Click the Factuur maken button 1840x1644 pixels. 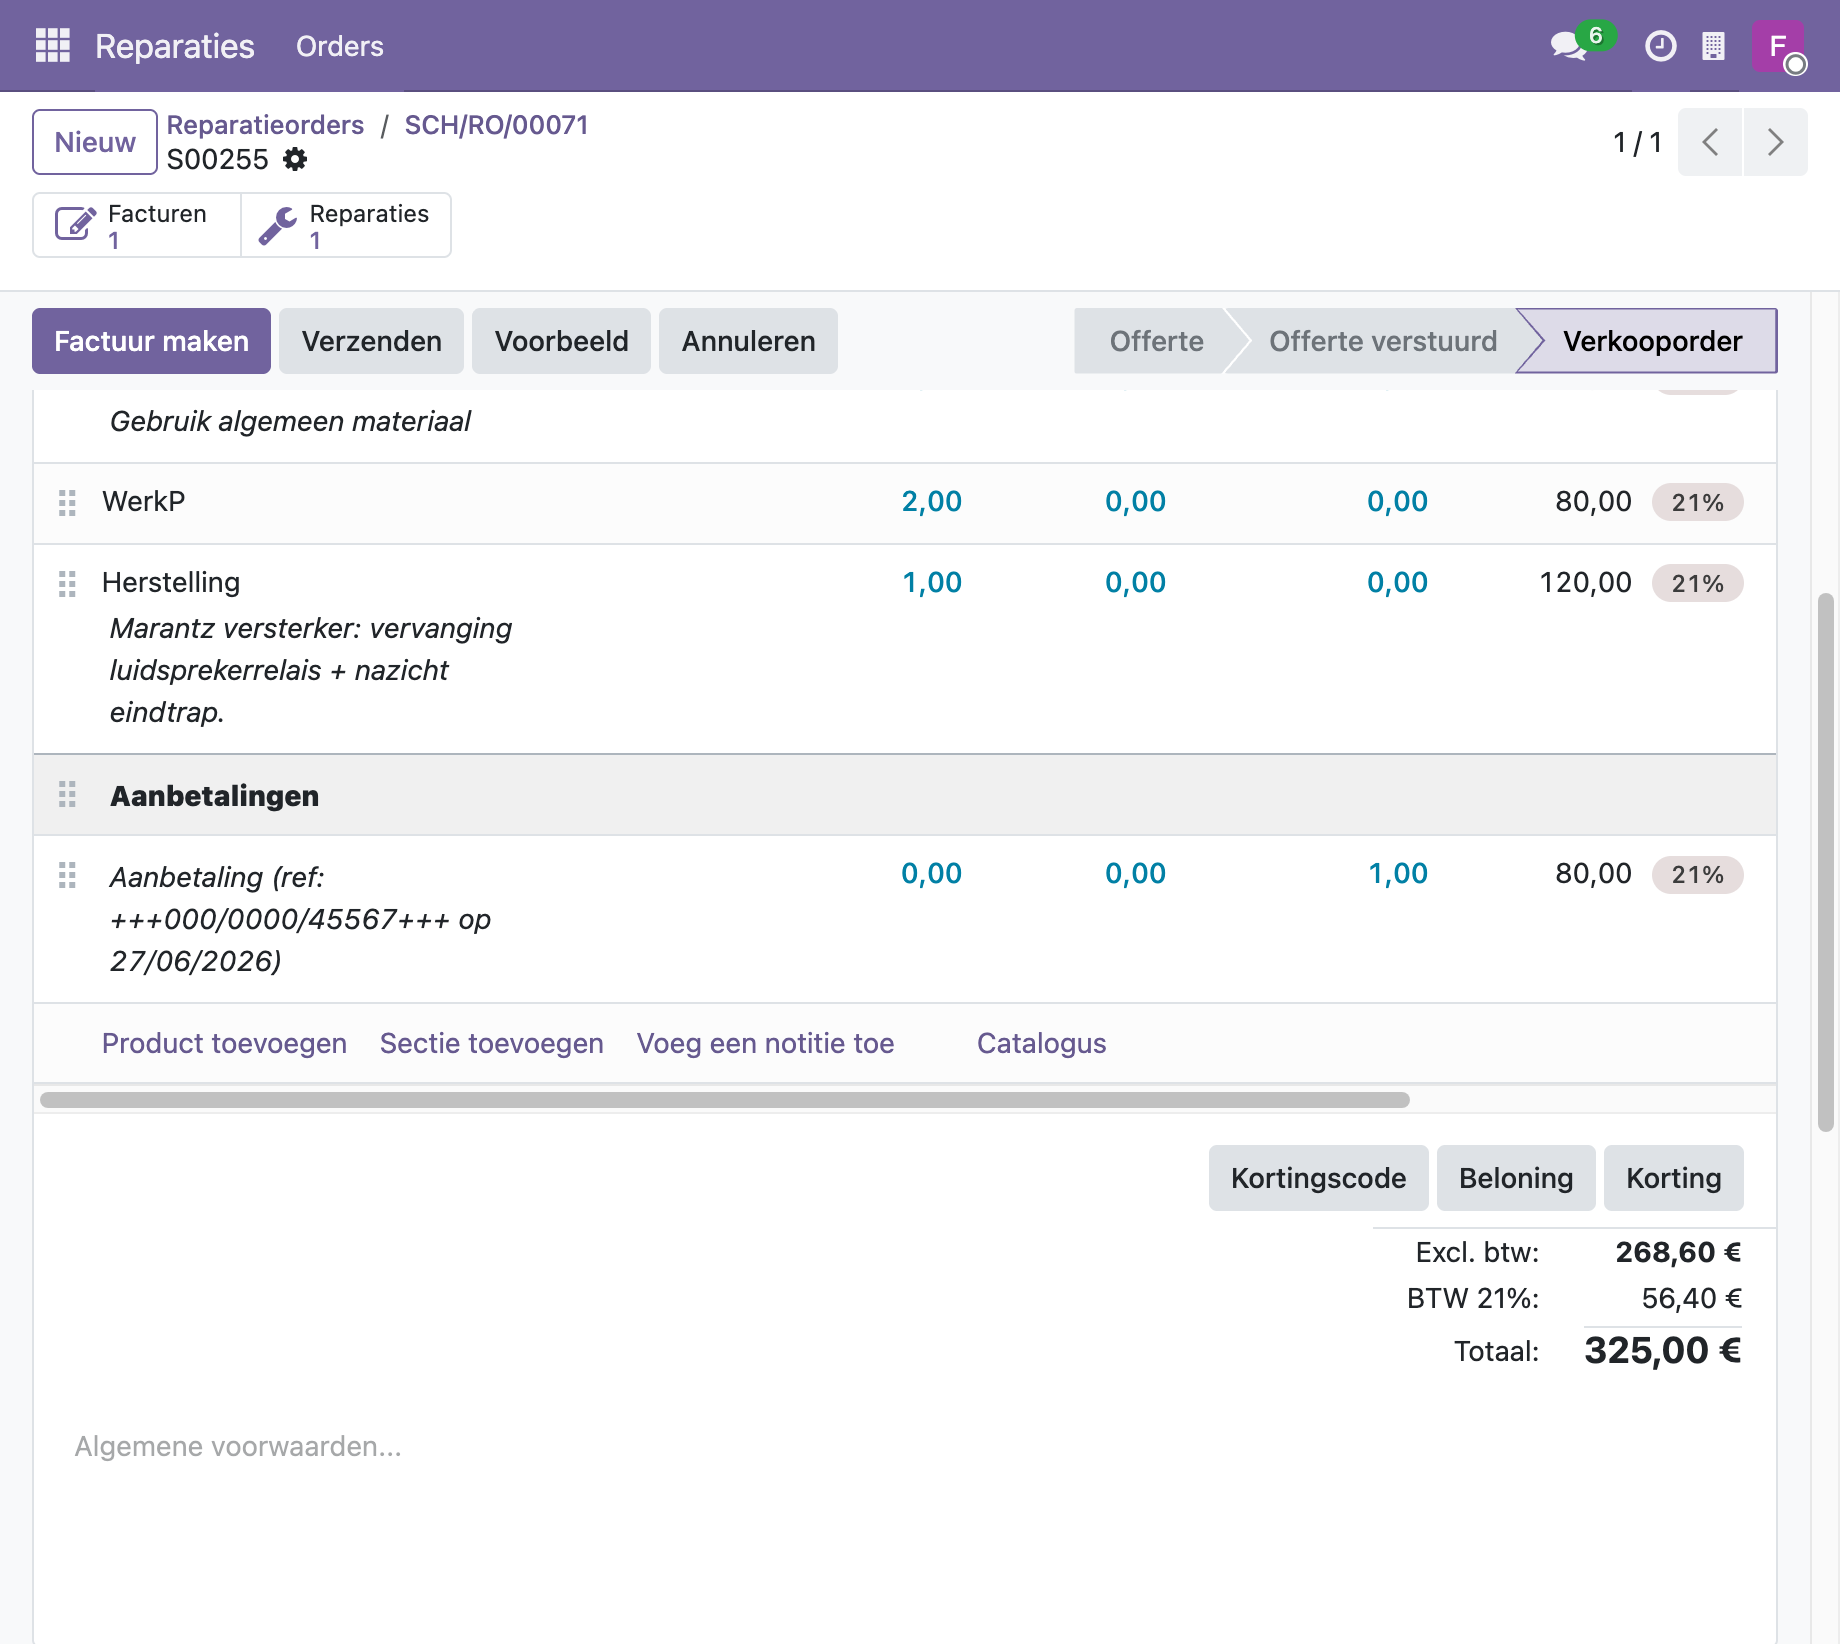click(x=151, y=341)
